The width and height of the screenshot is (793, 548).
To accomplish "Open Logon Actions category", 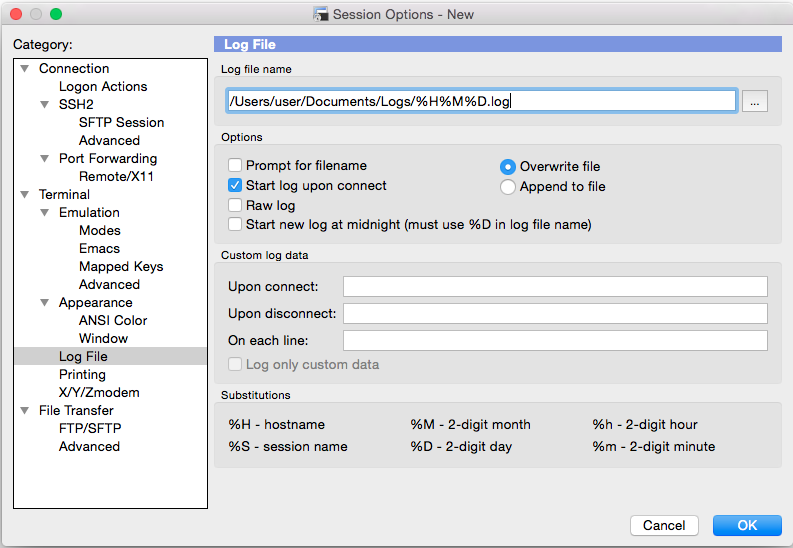I will [x=103, y=86].
